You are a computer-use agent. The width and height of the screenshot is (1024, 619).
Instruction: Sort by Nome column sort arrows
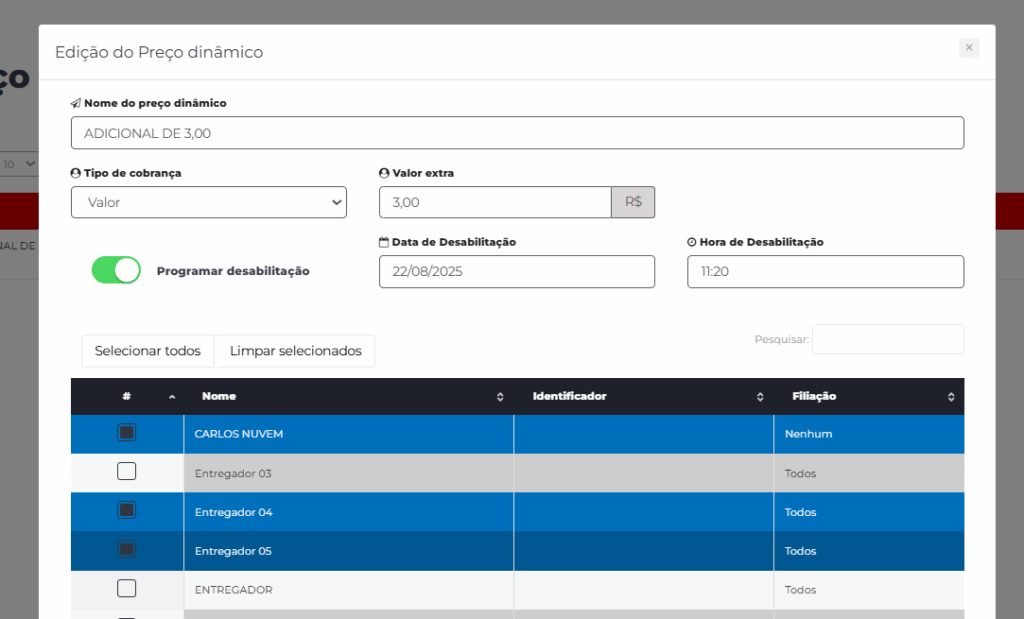pyautogui.click(x=500, y=397)
